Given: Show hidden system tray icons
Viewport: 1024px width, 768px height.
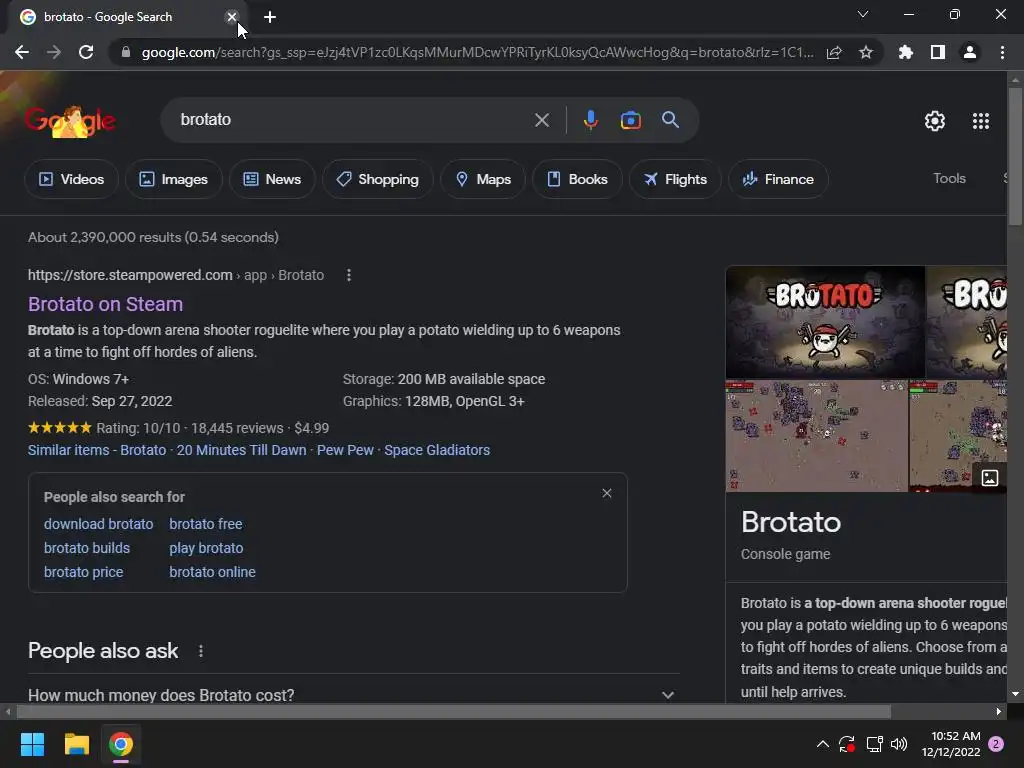Looking at the screenshot, I should click(x=823, y=744).
